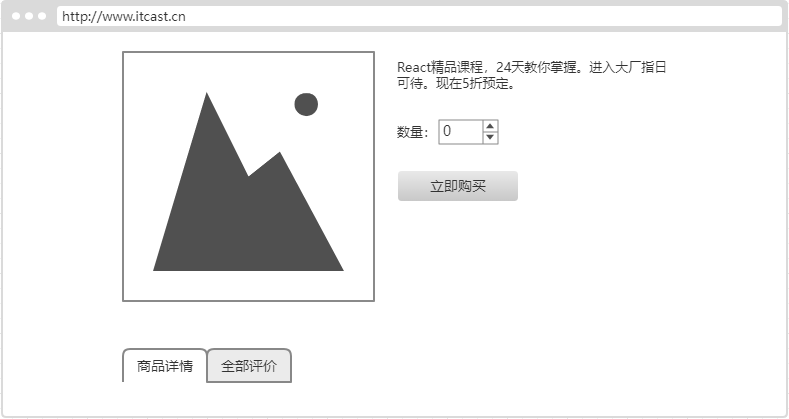Focus the 数量 quantity input field
Screen dimensions: 789x419
pos(460,132)
